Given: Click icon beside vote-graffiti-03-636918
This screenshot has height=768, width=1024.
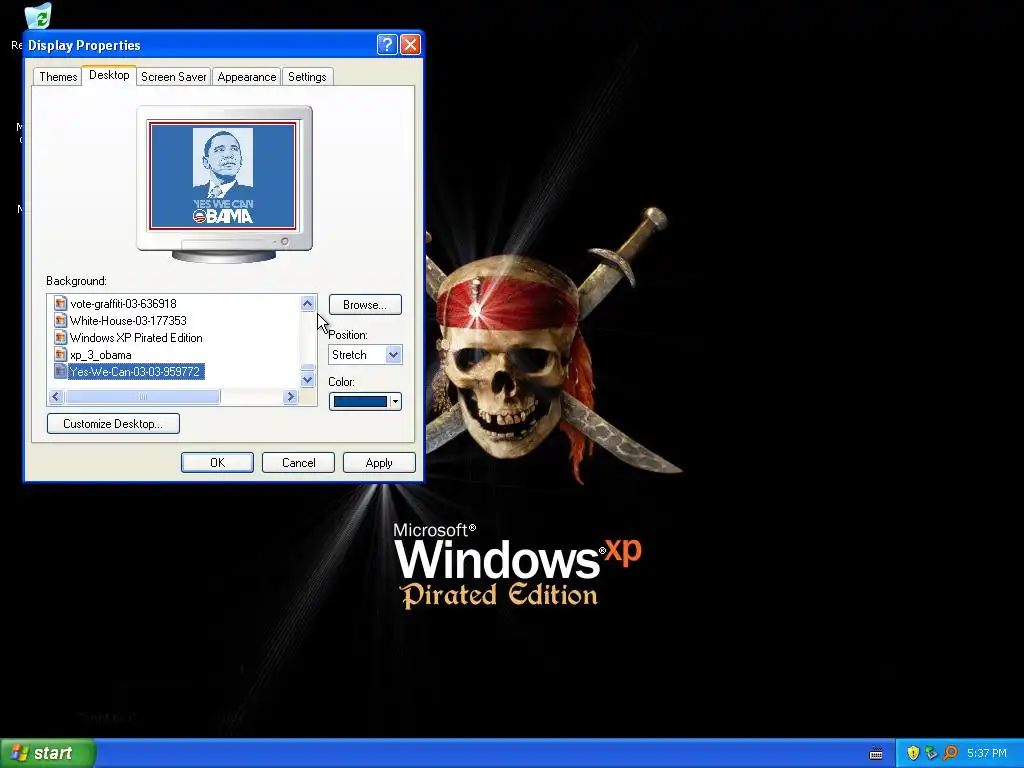Looking at the screenshot, I should pos(60,304).
